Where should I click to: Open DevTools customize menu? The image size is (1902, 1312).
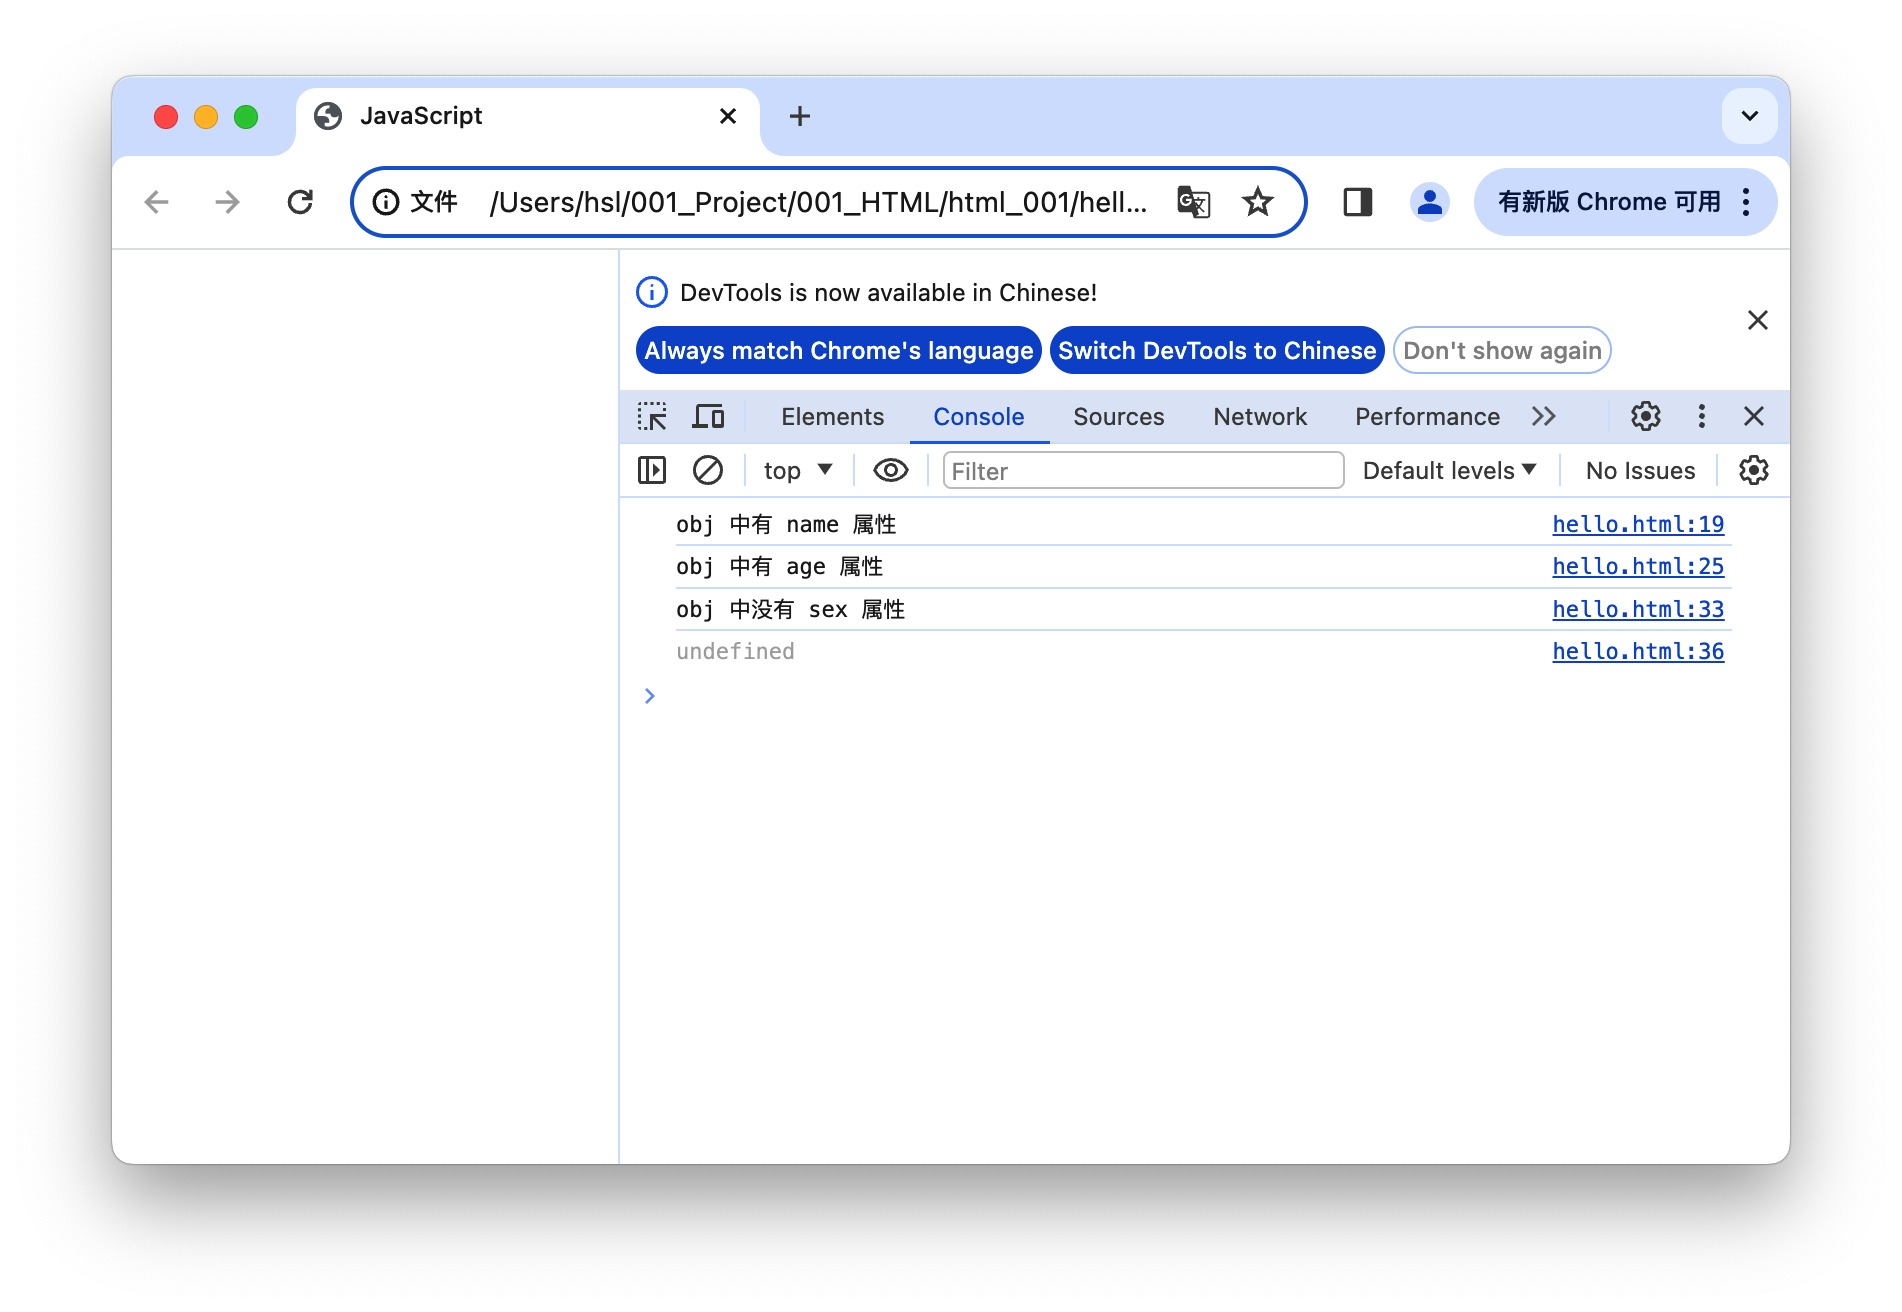[1701, 416]
